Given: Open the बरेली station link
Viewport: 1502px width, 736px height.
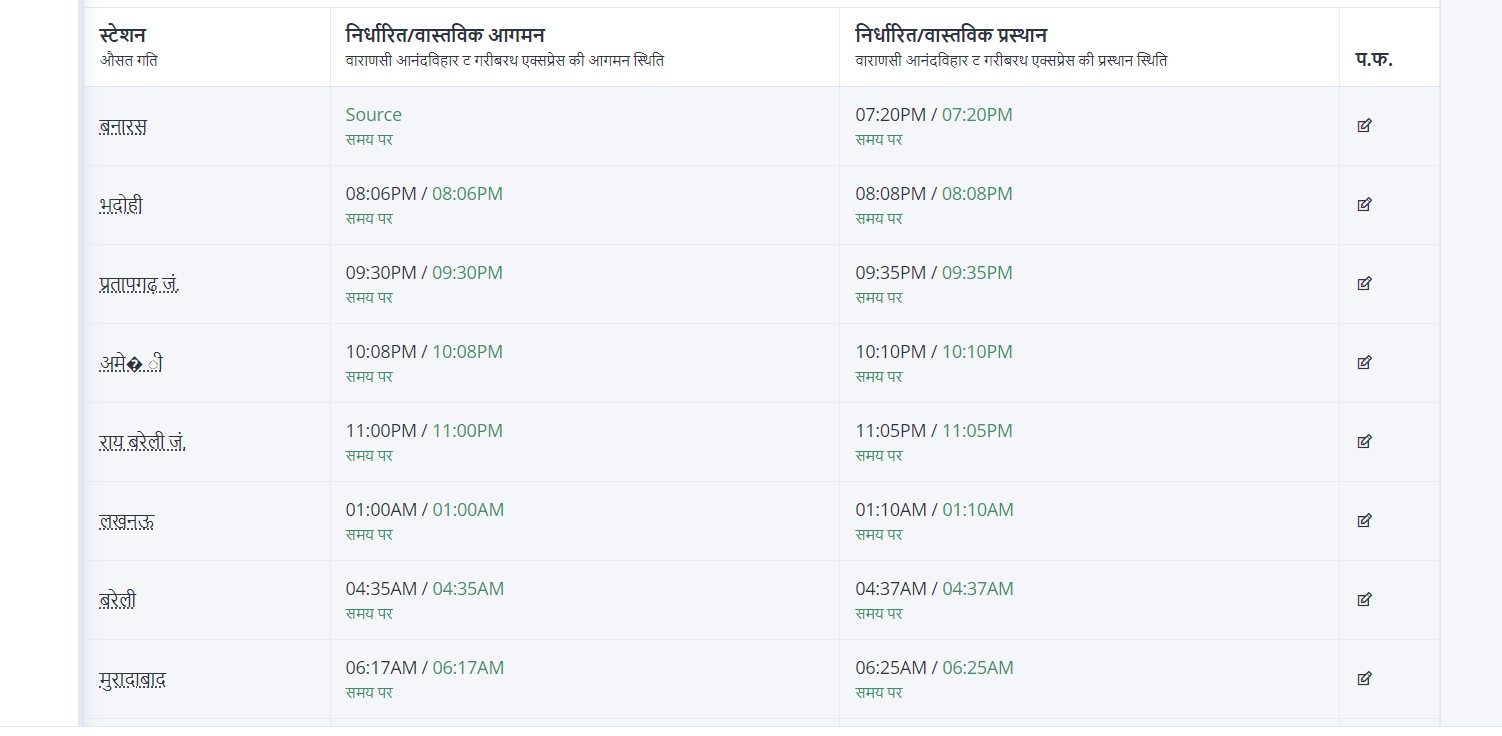Looking at the screenshot, I should pyautogui.click(x=118, y=600).
